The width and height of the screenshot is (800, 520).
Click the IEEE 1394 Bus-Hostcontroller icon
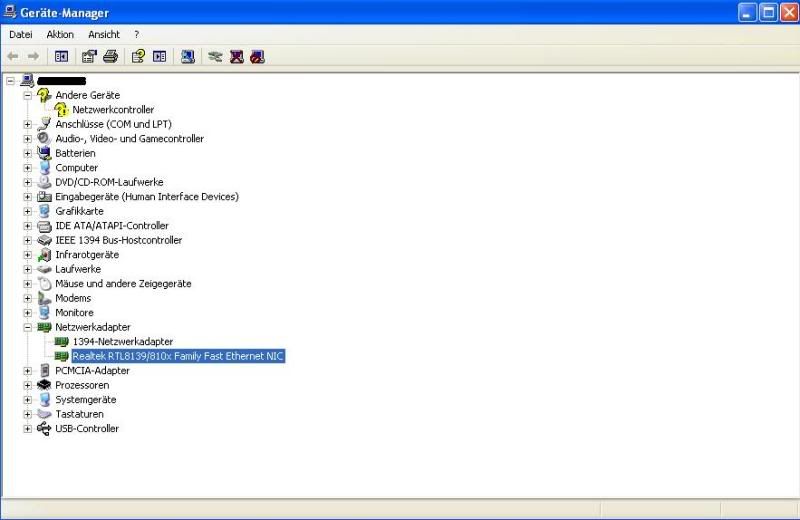click(x=44, y=240)
